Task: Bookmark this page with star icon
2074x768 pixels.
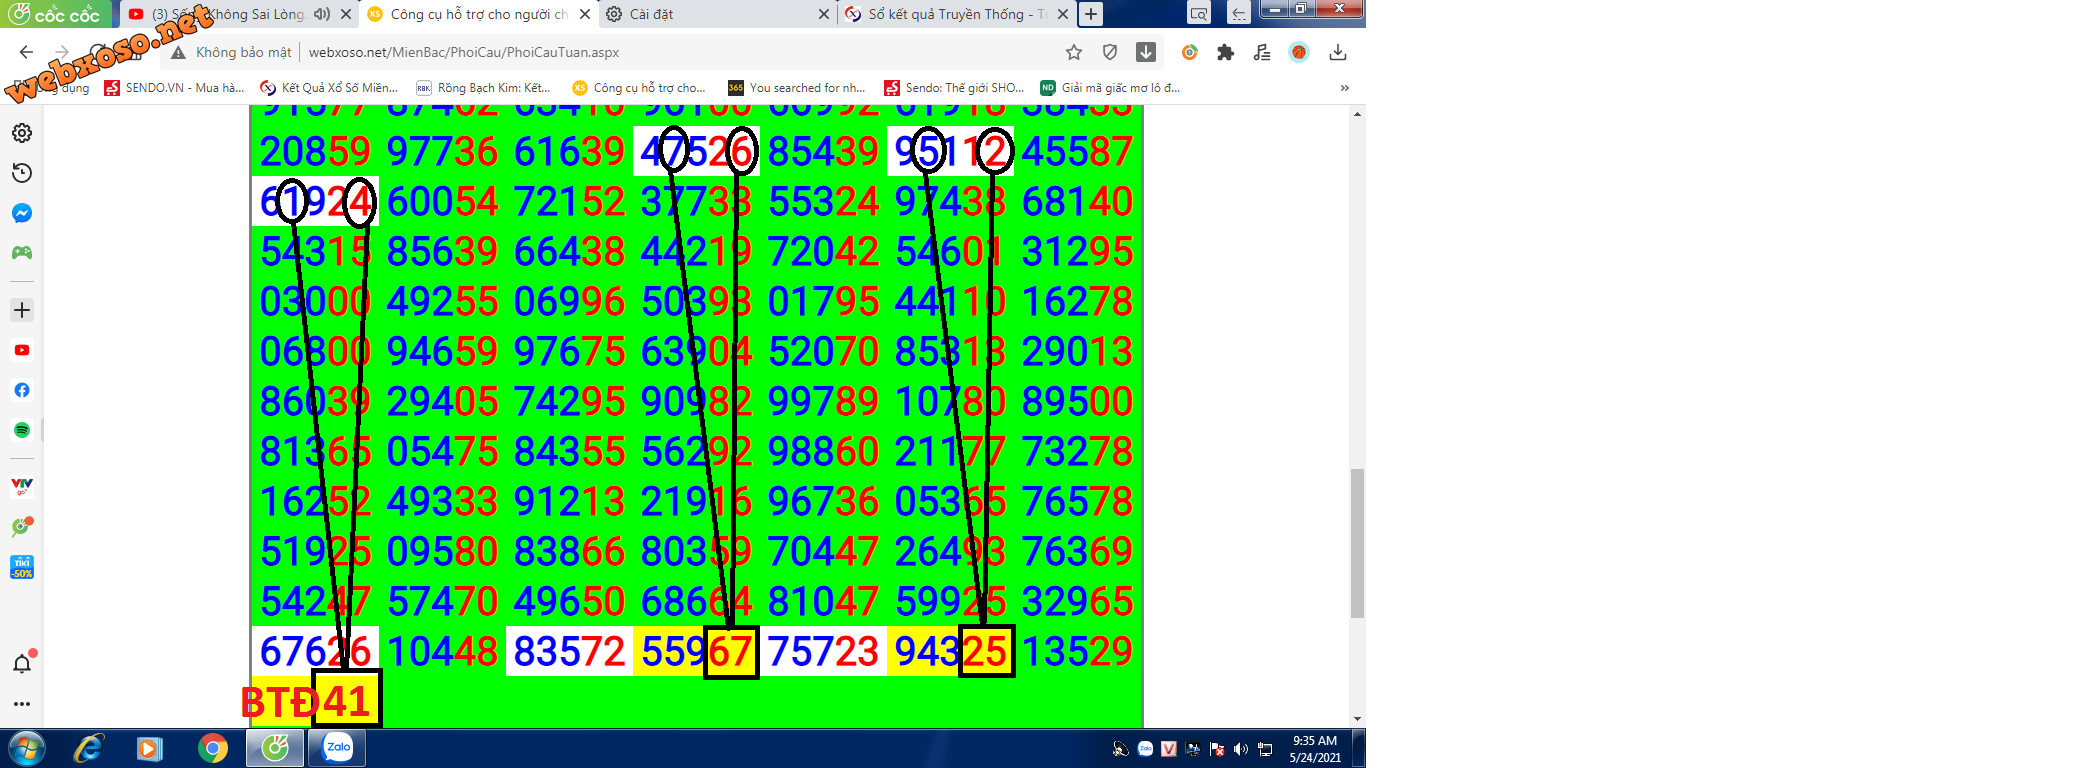Action: pos(1074,52)
